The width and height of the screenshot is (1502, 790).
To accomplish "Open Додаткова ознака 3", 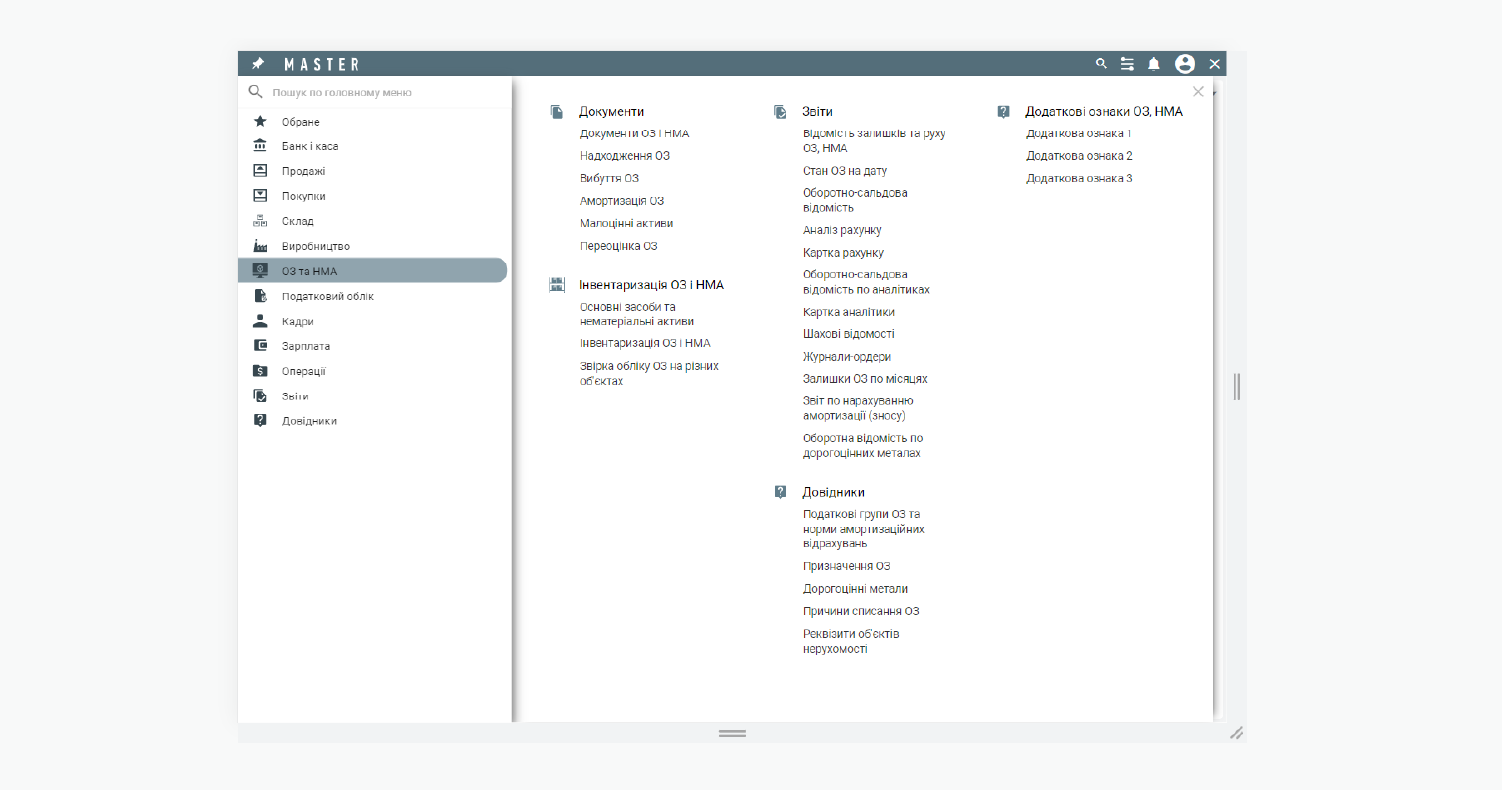I will point(1079,178).
